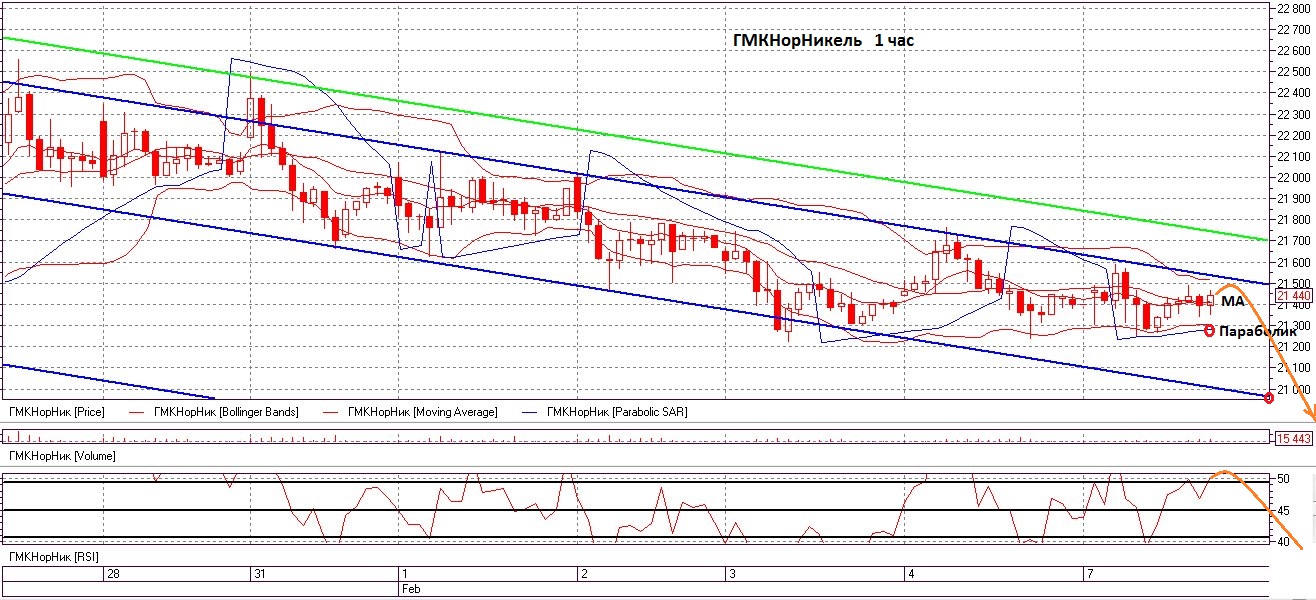Click the ГМКНорНик [Price] legend label

coord(56,412)
